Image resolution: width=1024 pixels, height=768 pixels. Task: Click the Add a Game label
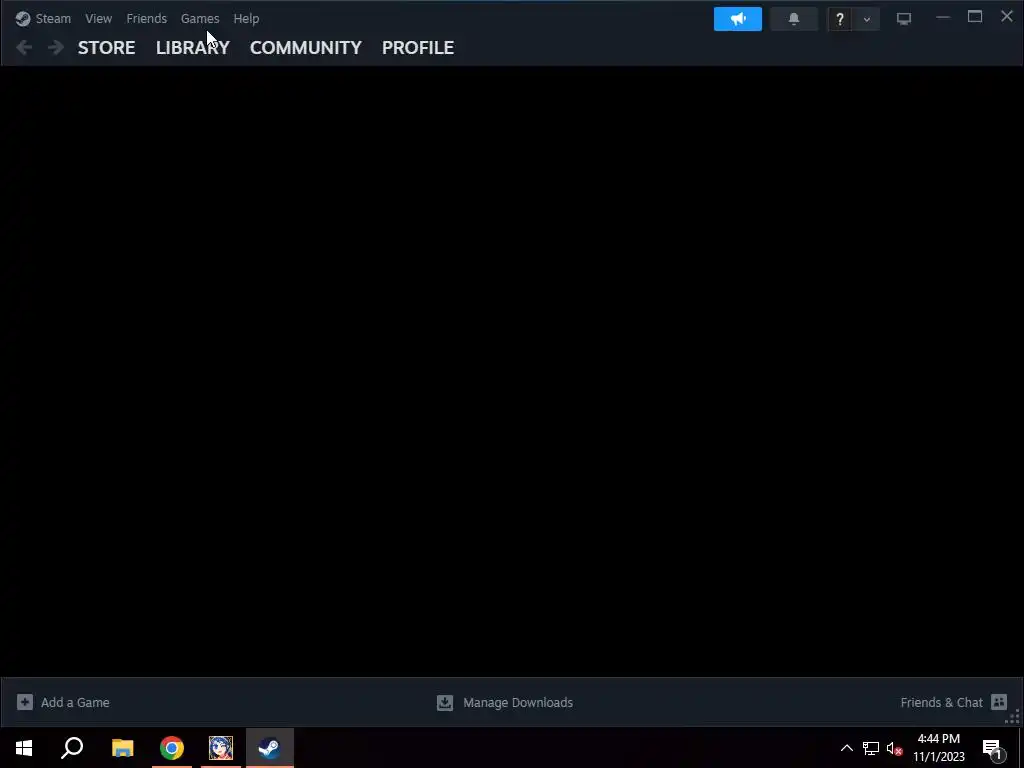(x=75, y=703)
